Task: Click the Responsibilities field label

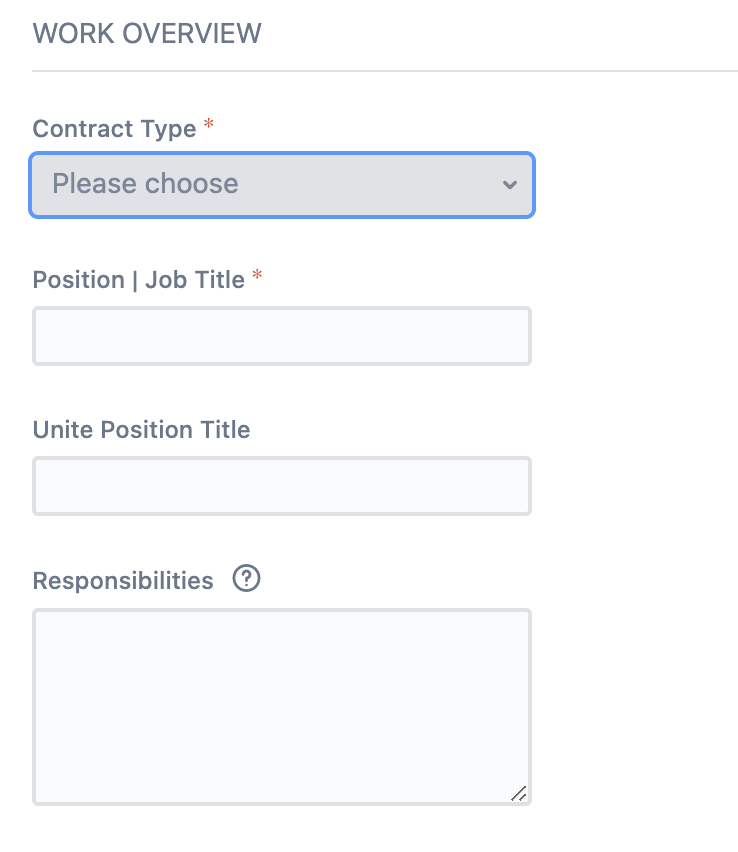Action: click(123, 581)
